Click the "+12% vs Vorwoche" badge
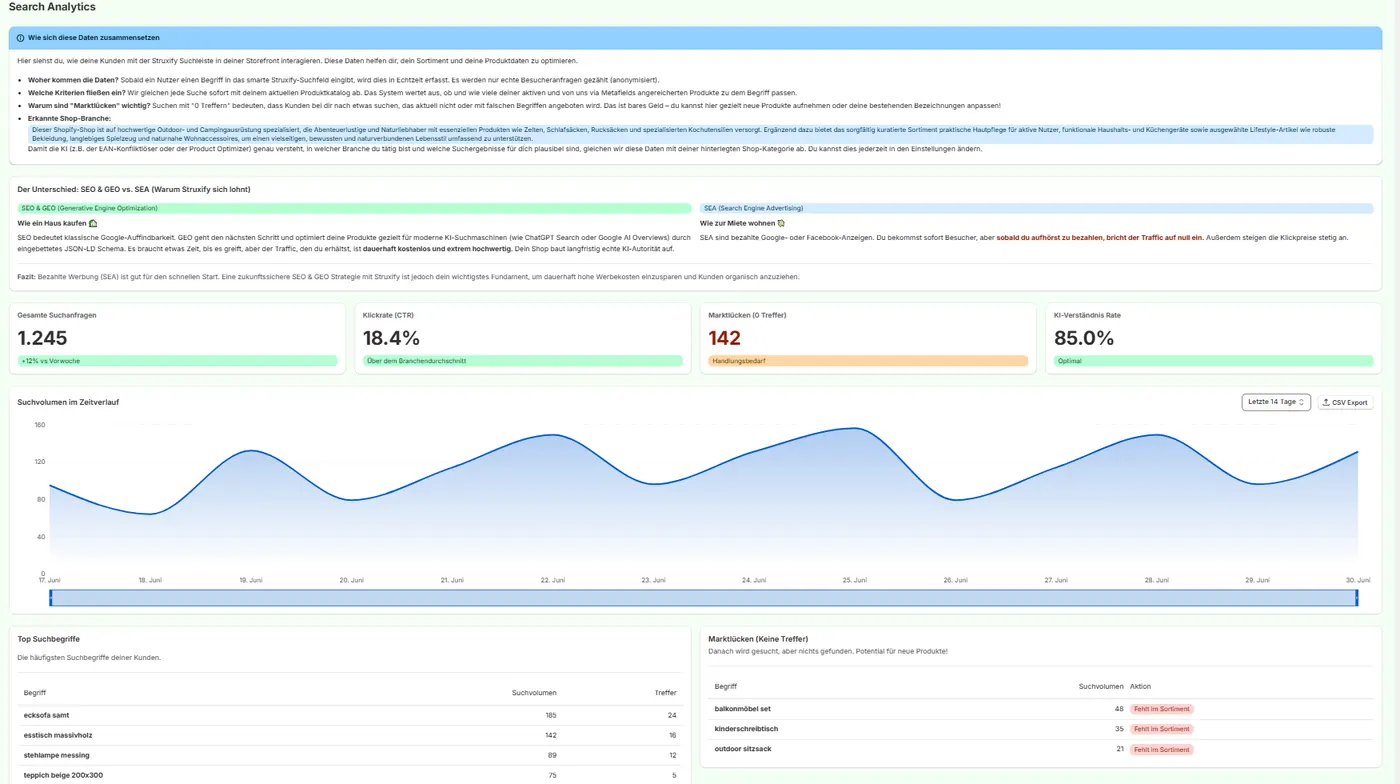The height and width of the screenshot is (784, 1400). pos(177,361)
